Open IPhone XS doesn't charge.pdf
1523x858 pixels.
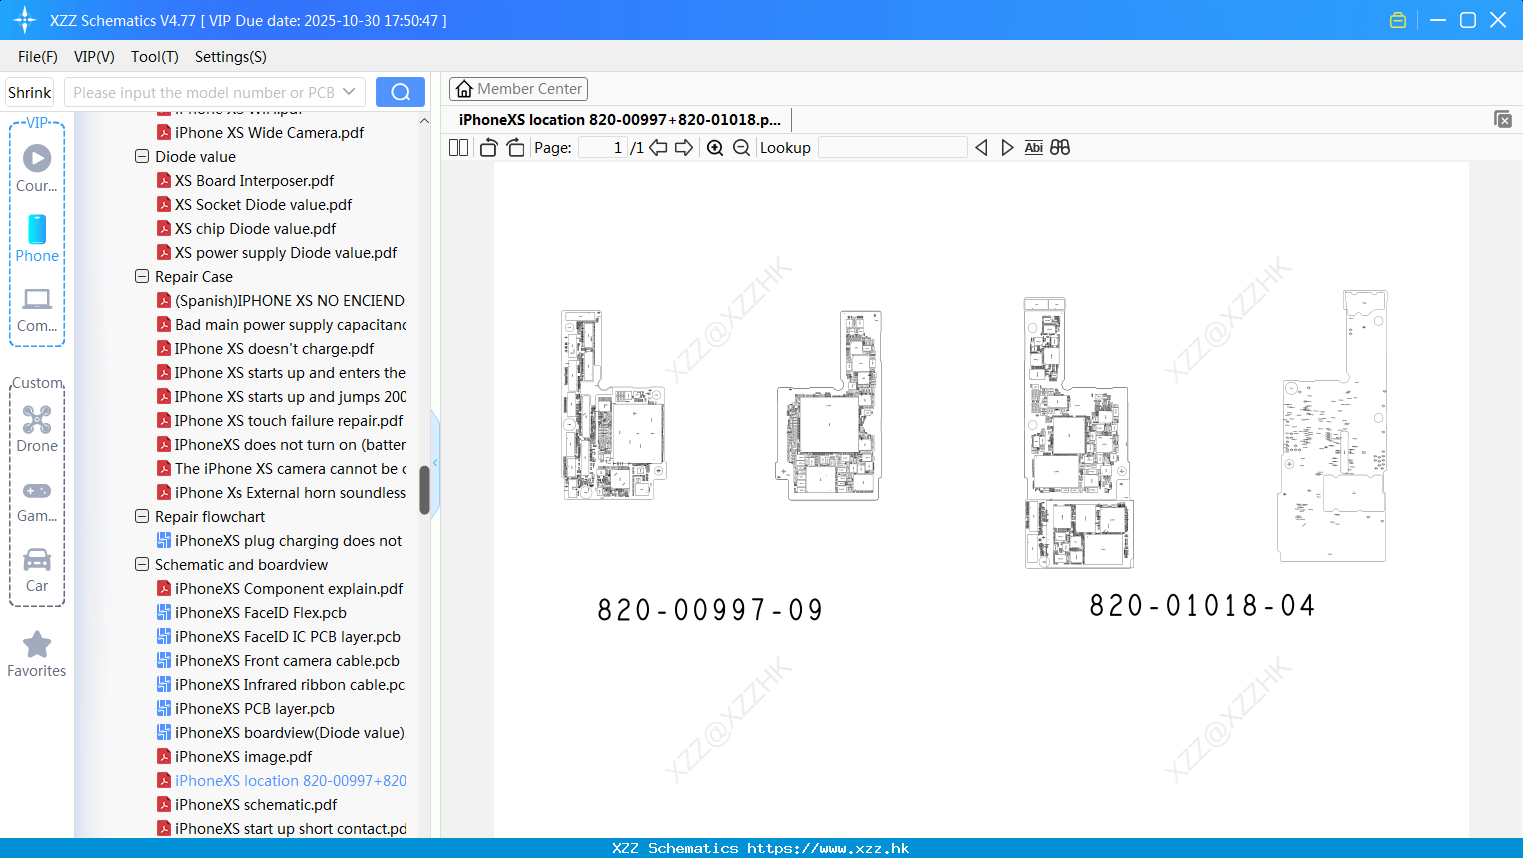tap(274, 349)
